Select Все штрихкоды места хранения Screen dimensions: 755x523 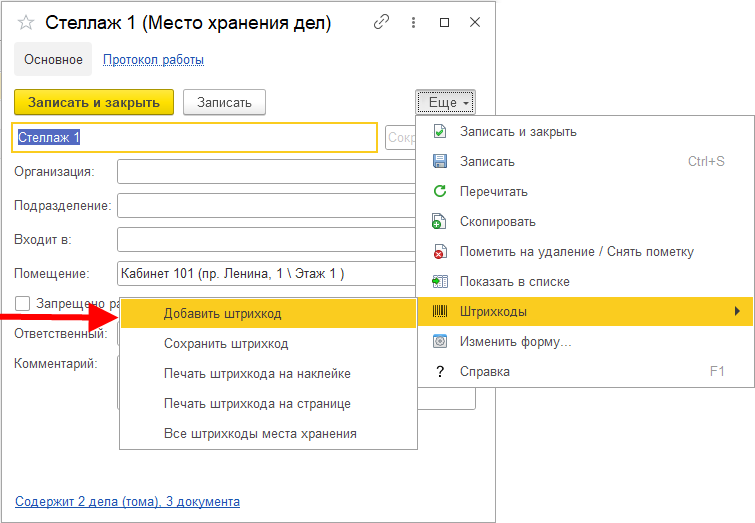[x=260, y=434]
